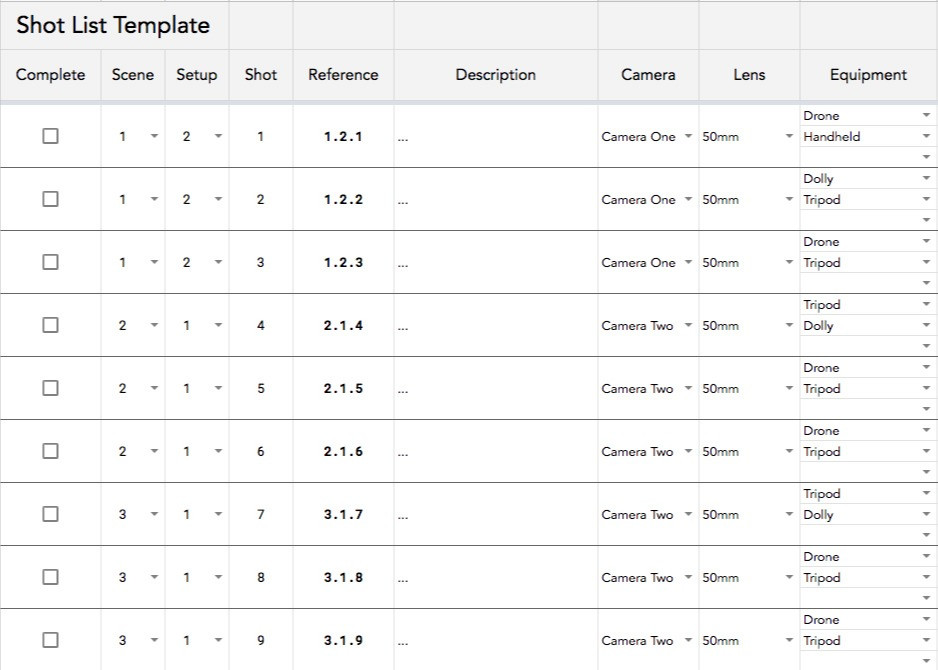The width and height of the screenshot is (938, 670).
Task: Select the Description cell for shot 7
Action: (495, 515)
